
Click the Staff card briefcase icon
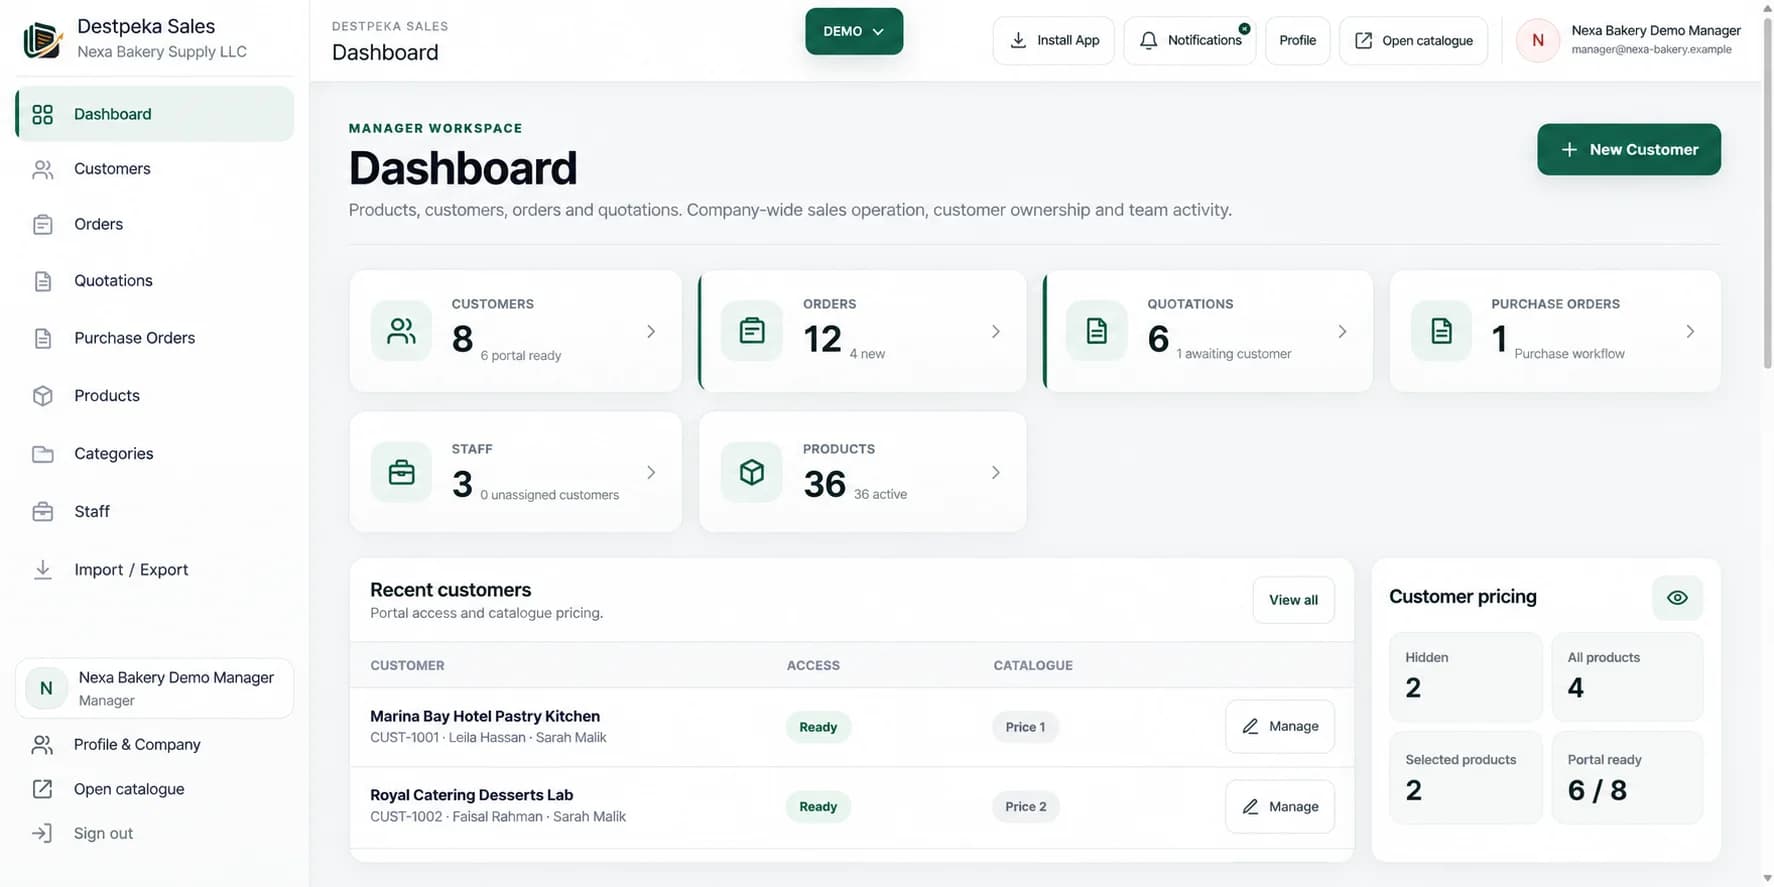tap(401, 472)
